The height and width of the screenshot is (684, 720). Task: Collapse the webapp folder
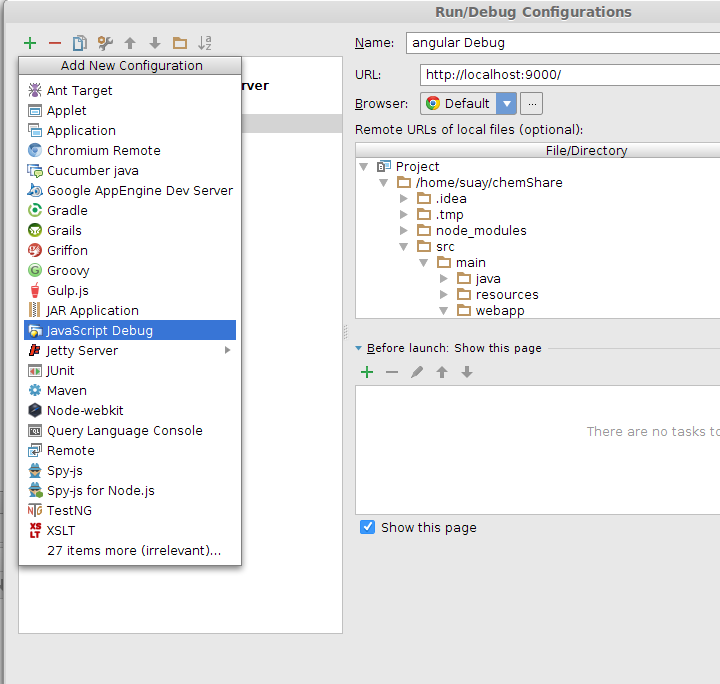(444, 311)
